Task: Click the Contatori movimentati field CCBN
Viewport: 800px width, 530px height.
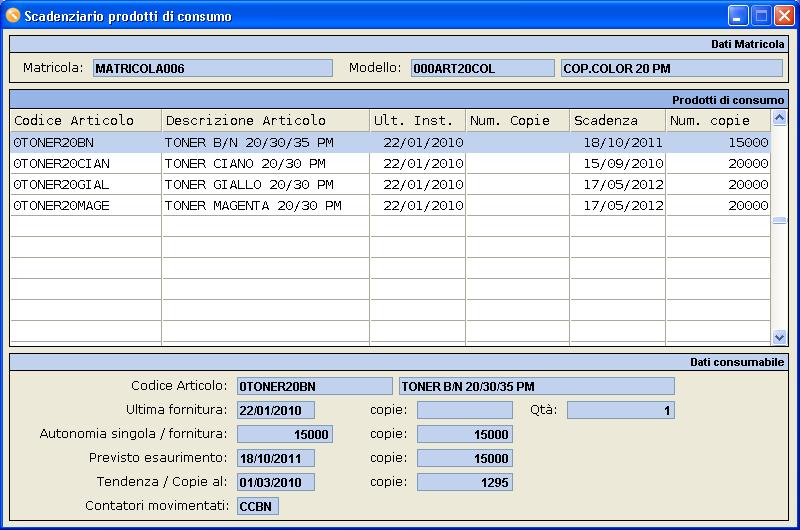Action: pos(258,506)
